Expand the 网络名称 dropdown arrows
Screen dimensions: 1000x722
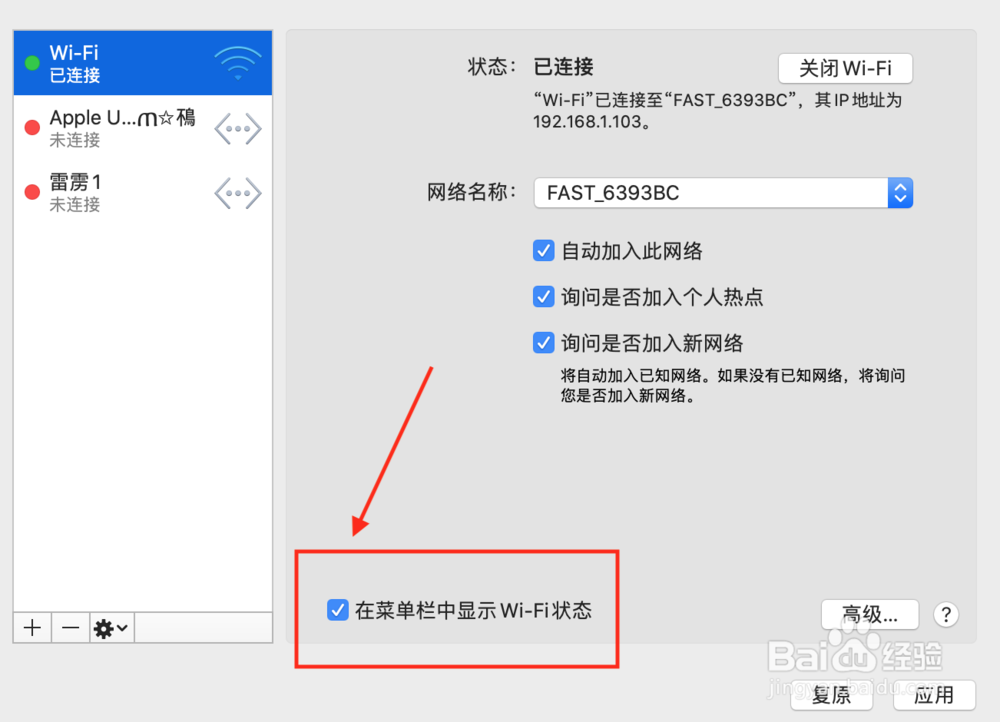[900, 193]
